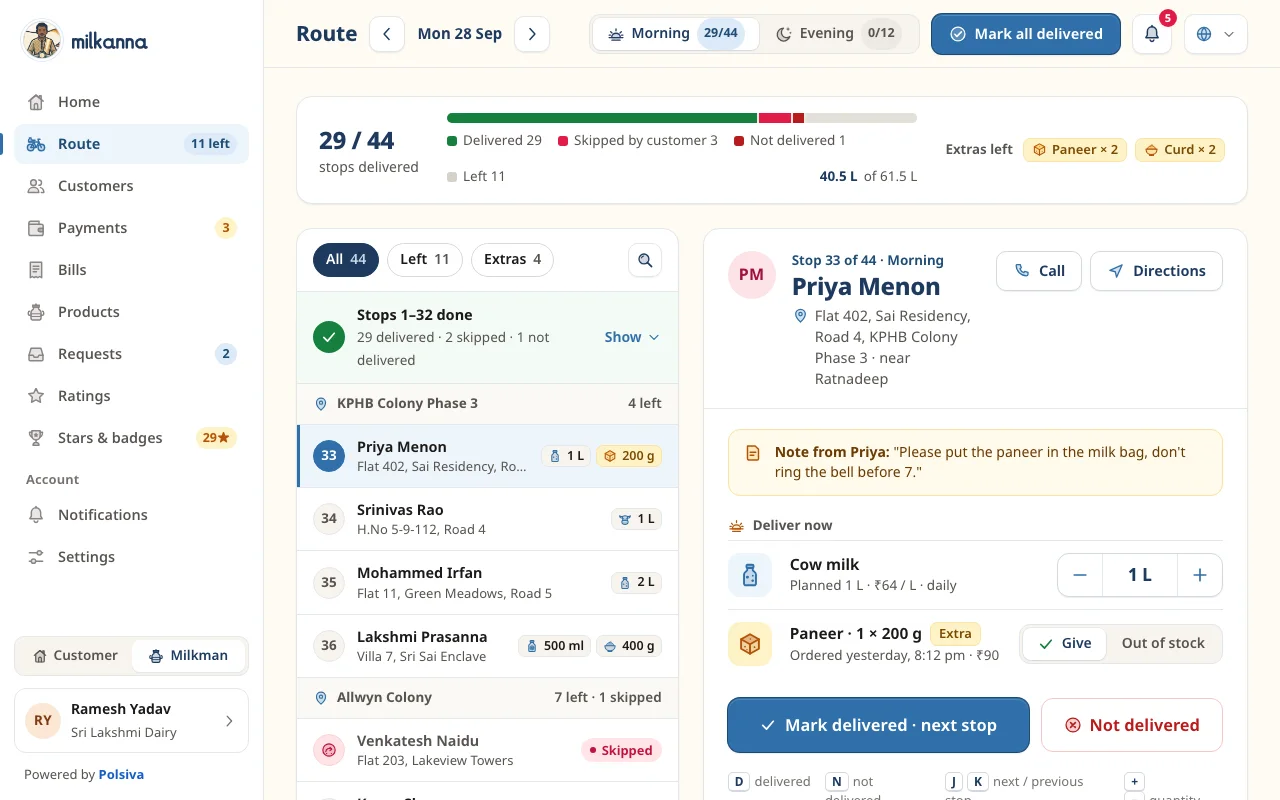Filter stops by All 44
Viewport: 1280px width, 800px height.
346,260
